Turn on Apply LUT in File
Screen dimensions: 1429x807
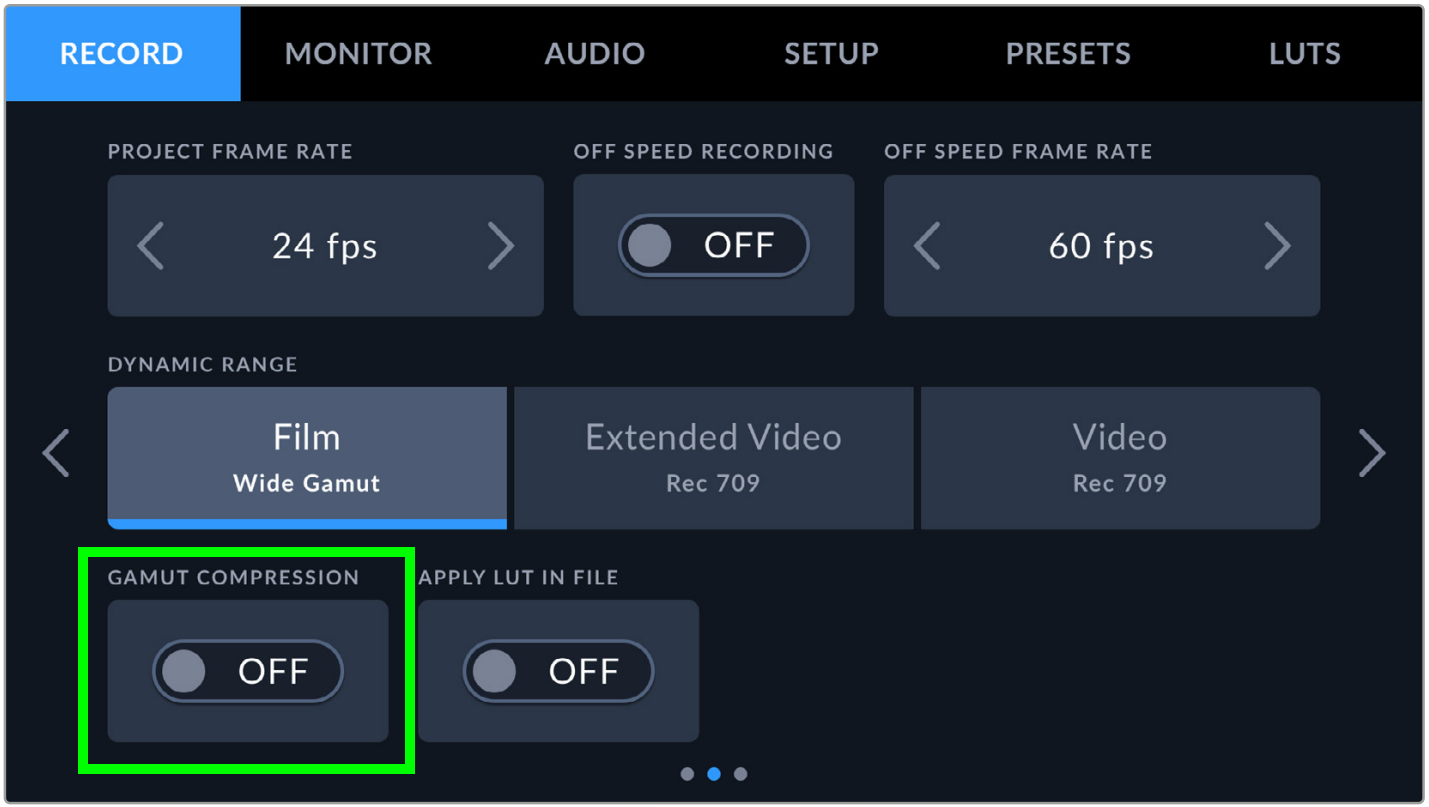tap(558, 671)
